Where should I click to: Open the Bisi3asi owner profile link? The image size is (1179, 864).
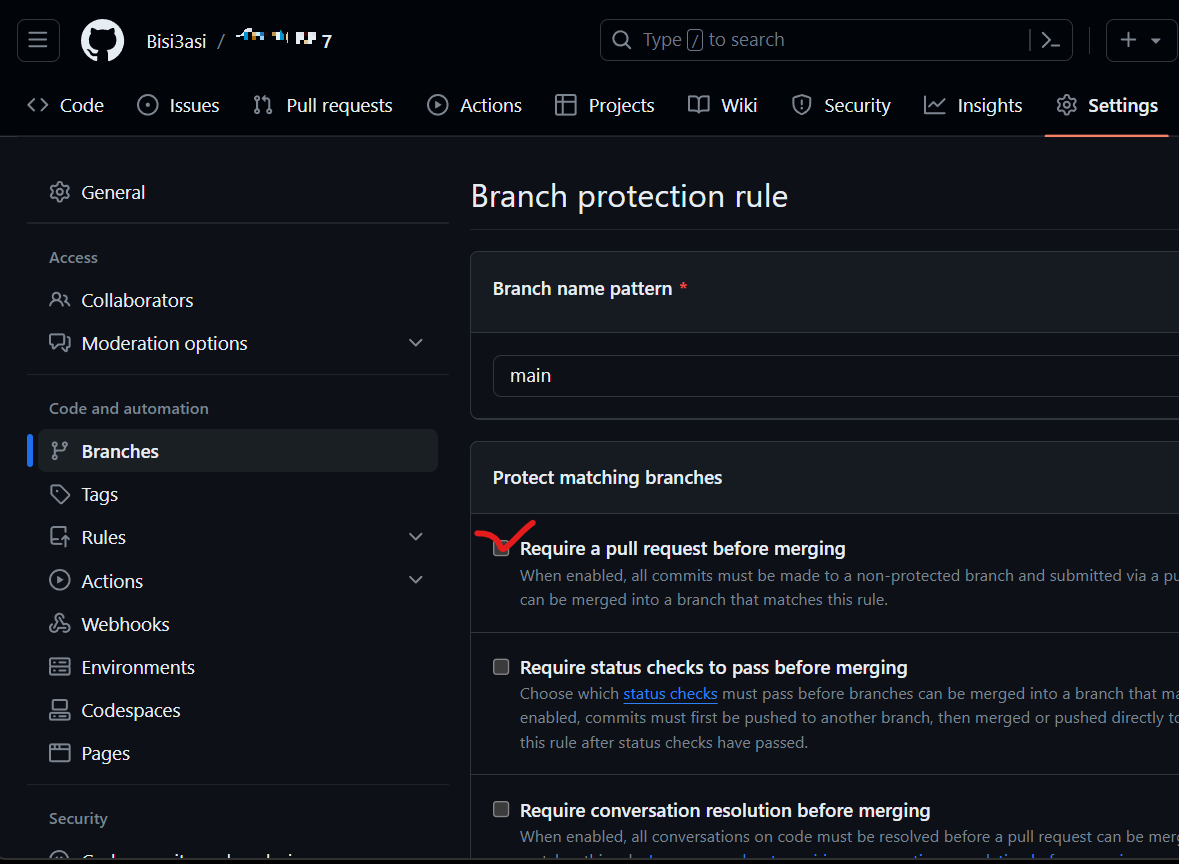(x=176, y=41)
